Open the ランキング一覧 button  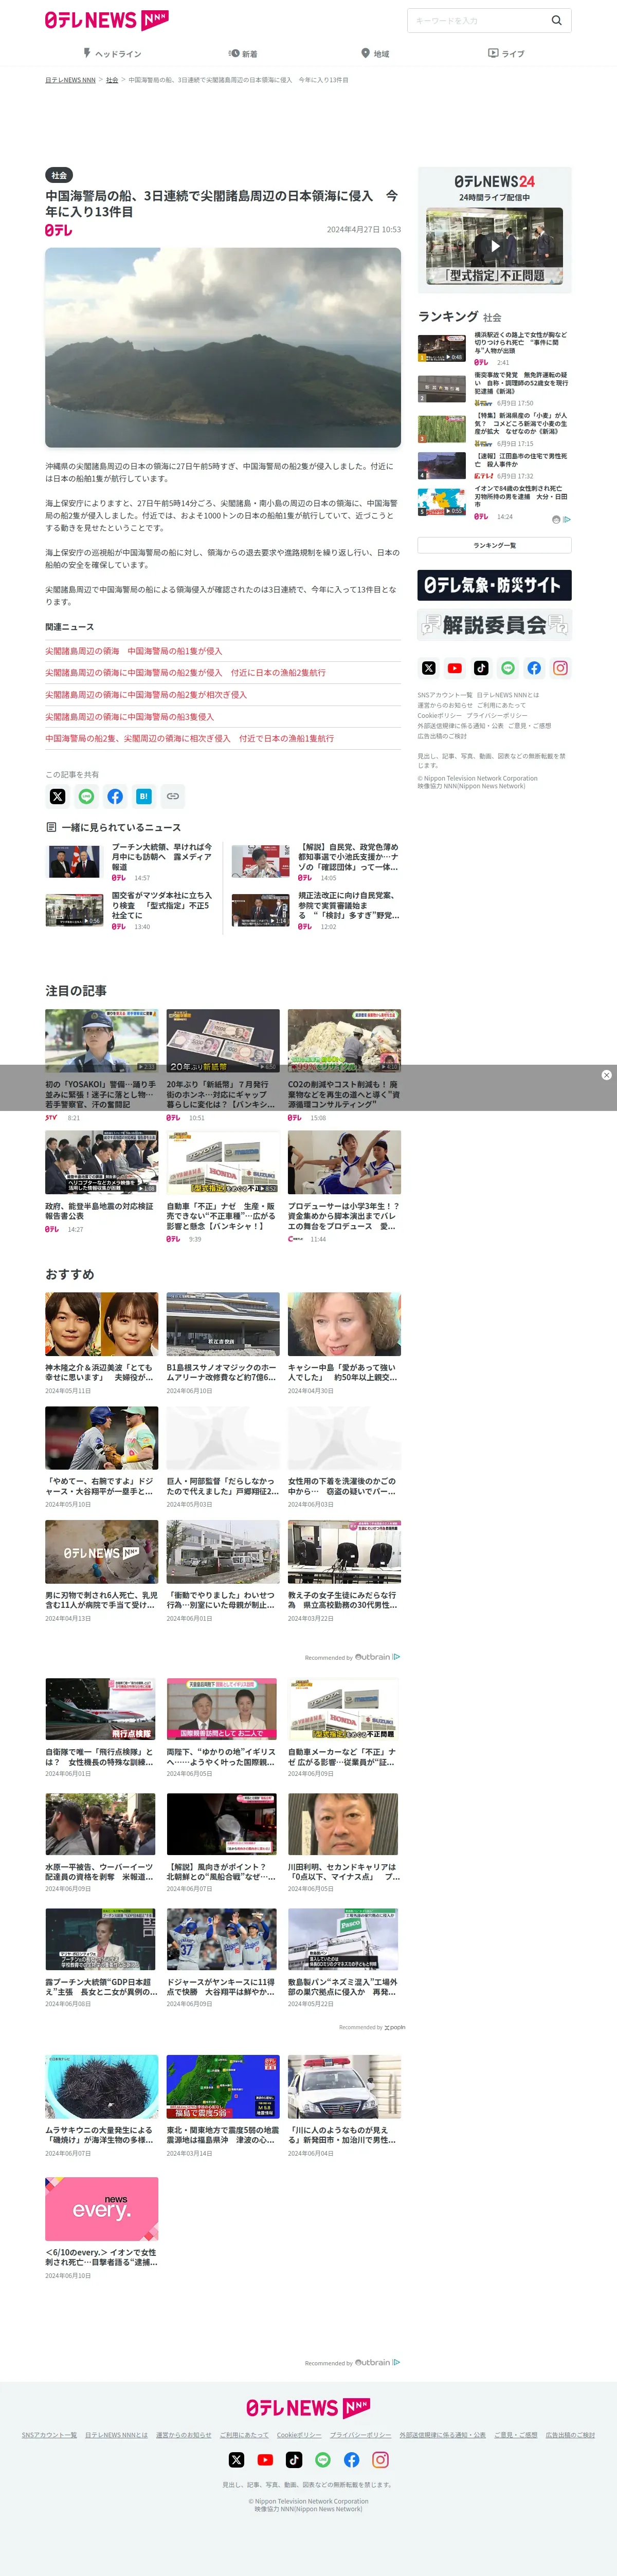point(495,545)
